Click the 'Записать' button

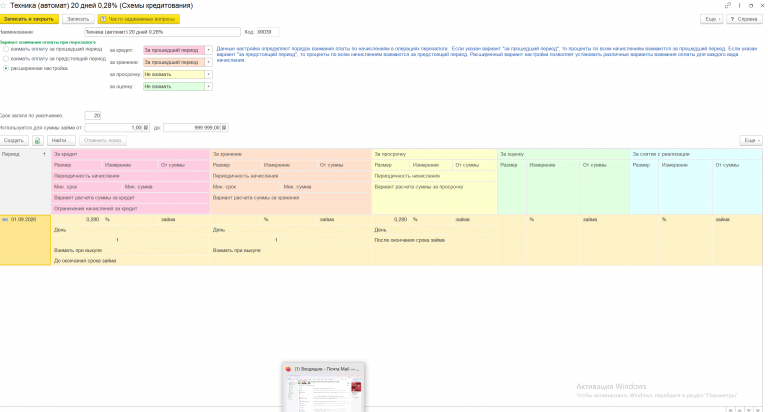[x=78, y=19]
